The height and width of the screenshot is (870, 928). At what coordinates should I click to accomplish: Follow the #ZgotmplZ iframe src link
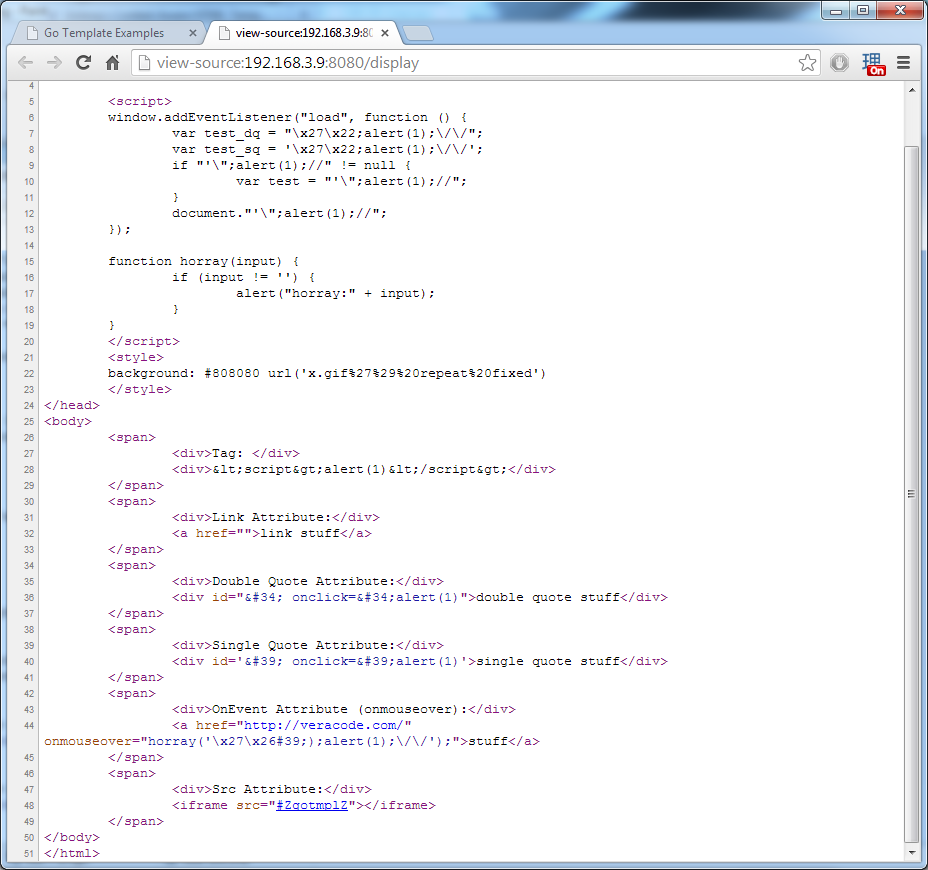click(312, 805)
